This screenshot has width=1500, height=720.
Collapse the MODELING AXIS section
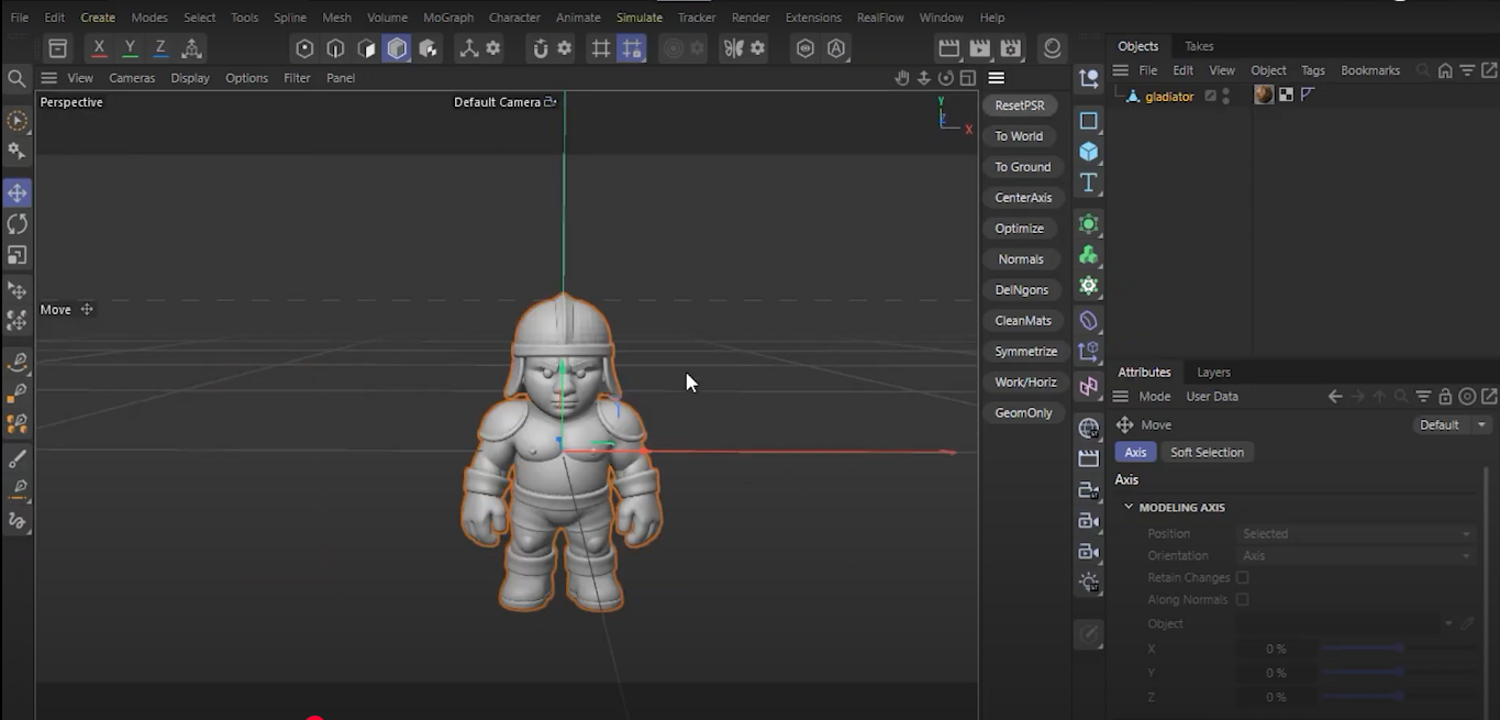pyautogui.click(x=1129, y=507)
